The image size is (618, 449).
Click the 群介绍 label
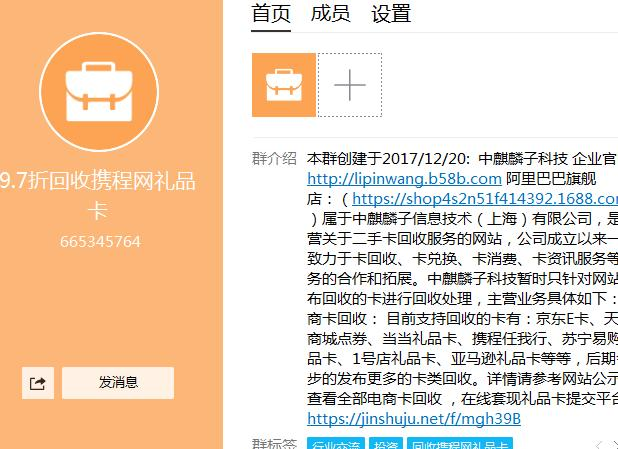pyautogui.click(x=274, y=158)
